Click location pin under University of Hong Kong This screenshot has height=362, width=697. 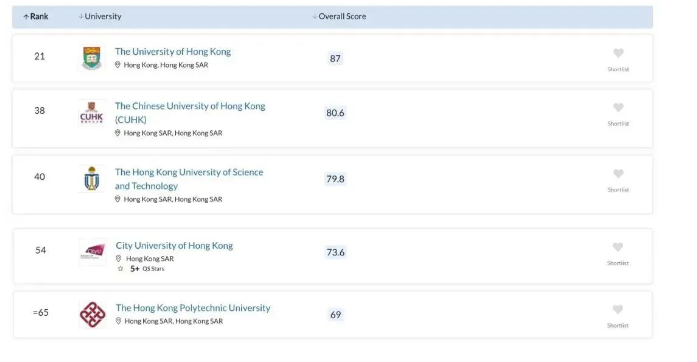[x=118, y=65]
